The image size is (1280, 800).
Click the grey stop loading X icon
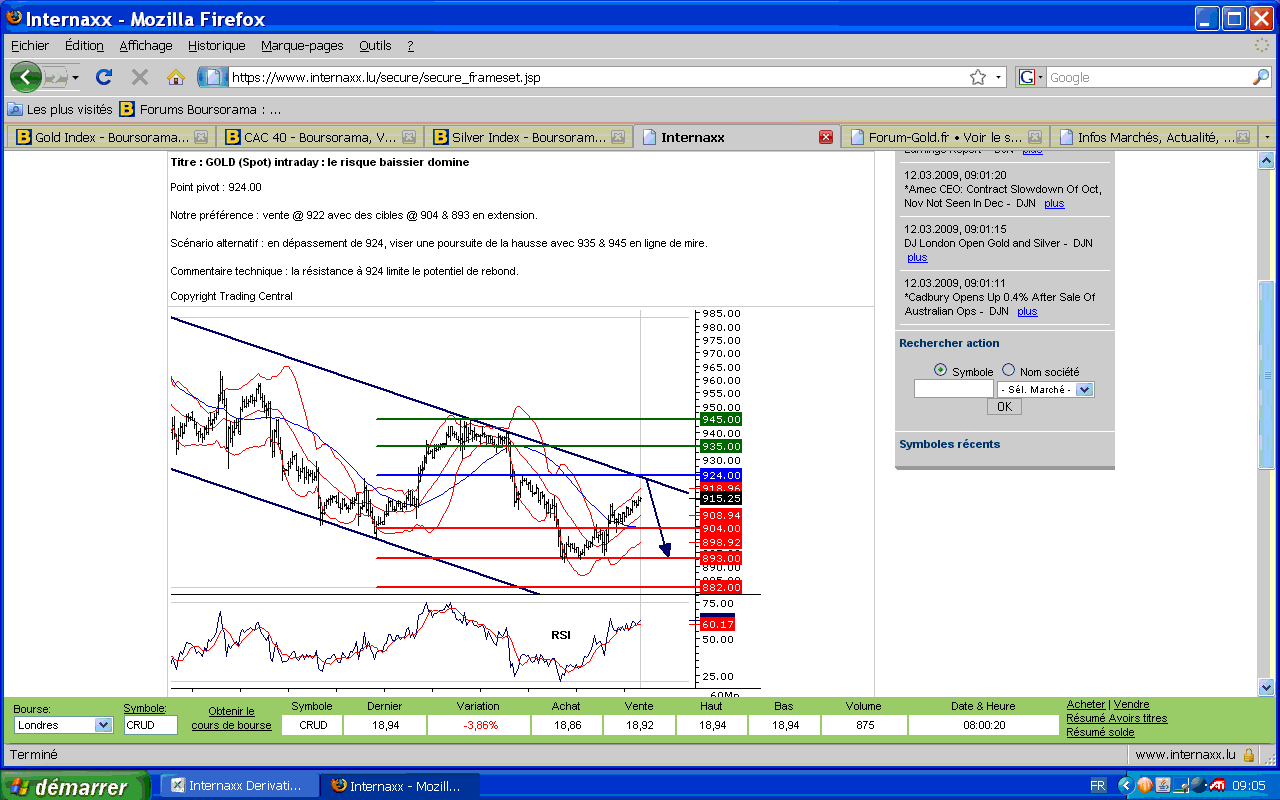[x=140, y=77]
